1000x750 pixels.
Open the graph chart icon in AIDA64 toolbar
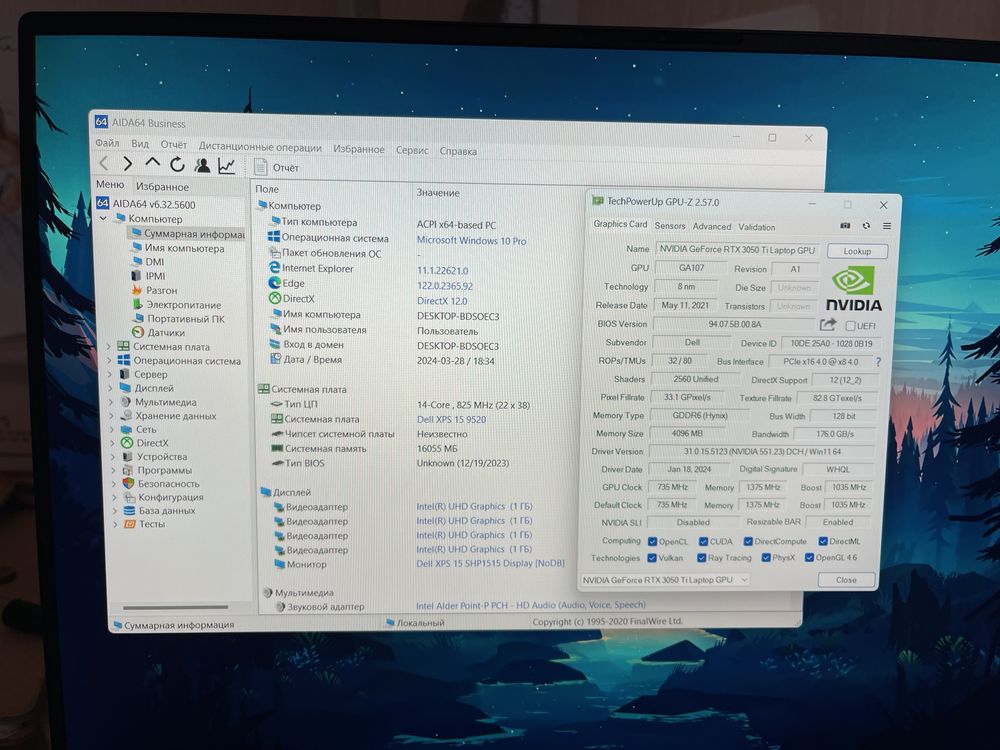[227, 166]
